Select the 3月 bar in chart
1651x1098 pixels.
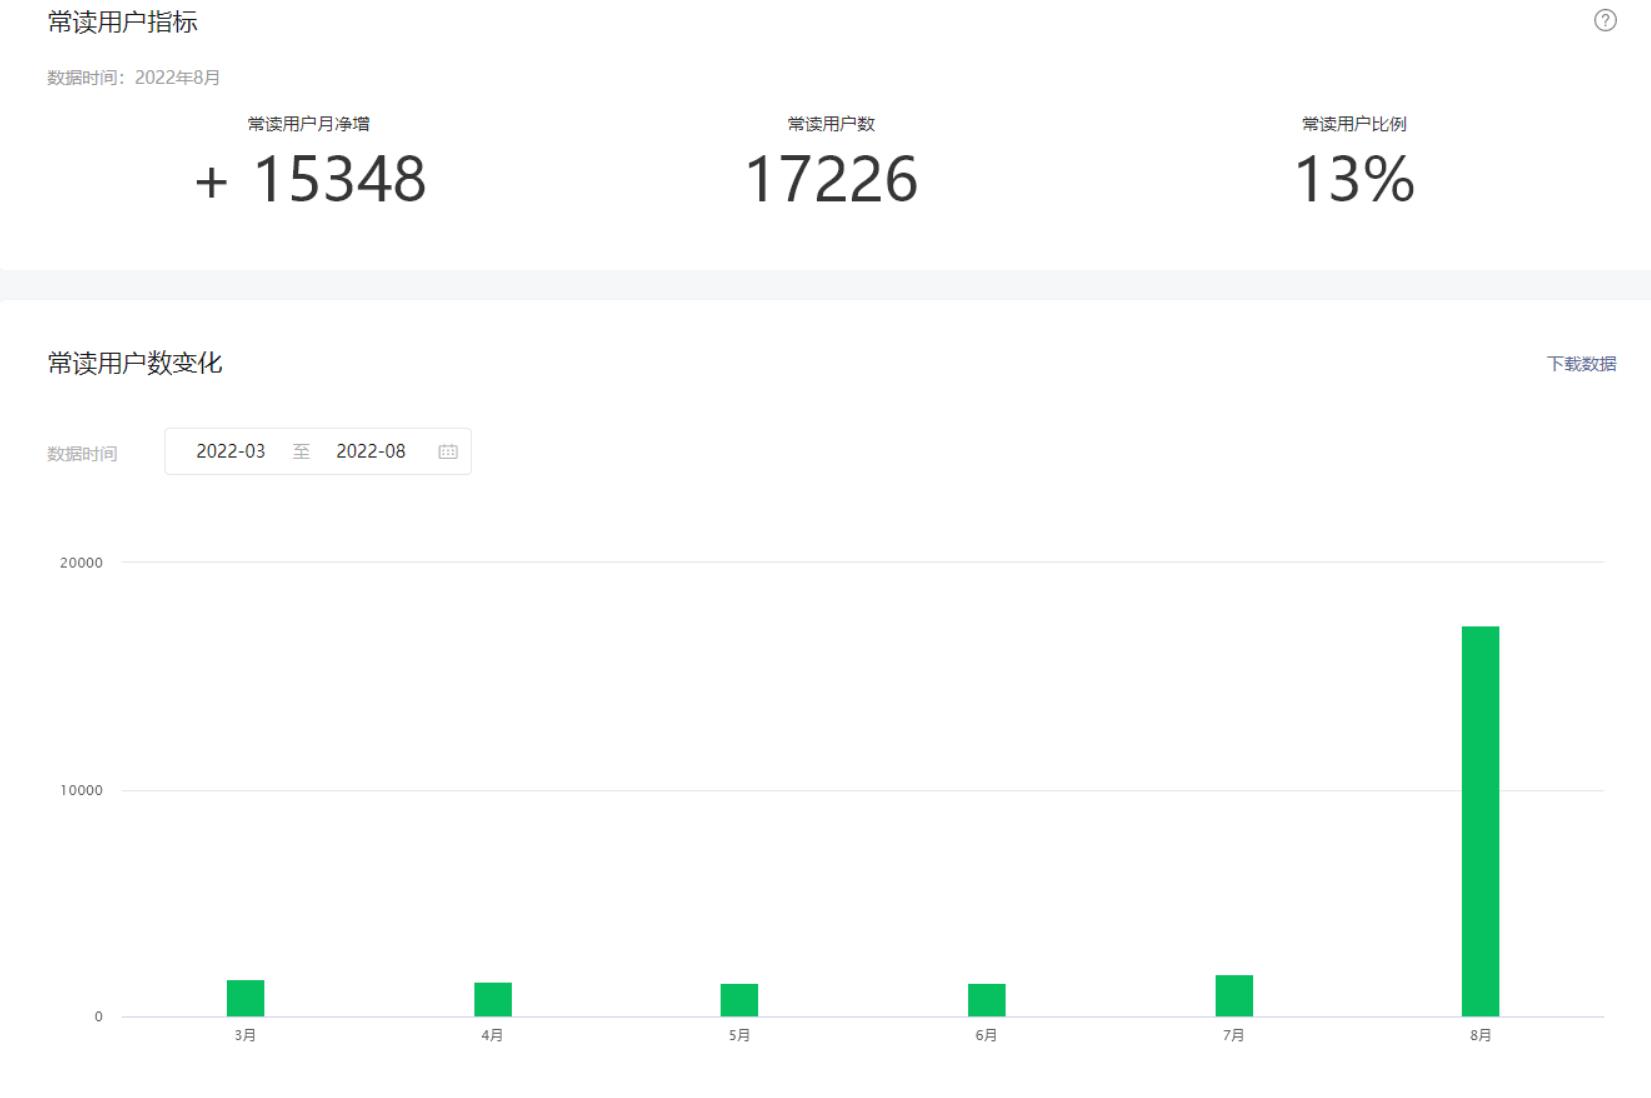(245, 998)
